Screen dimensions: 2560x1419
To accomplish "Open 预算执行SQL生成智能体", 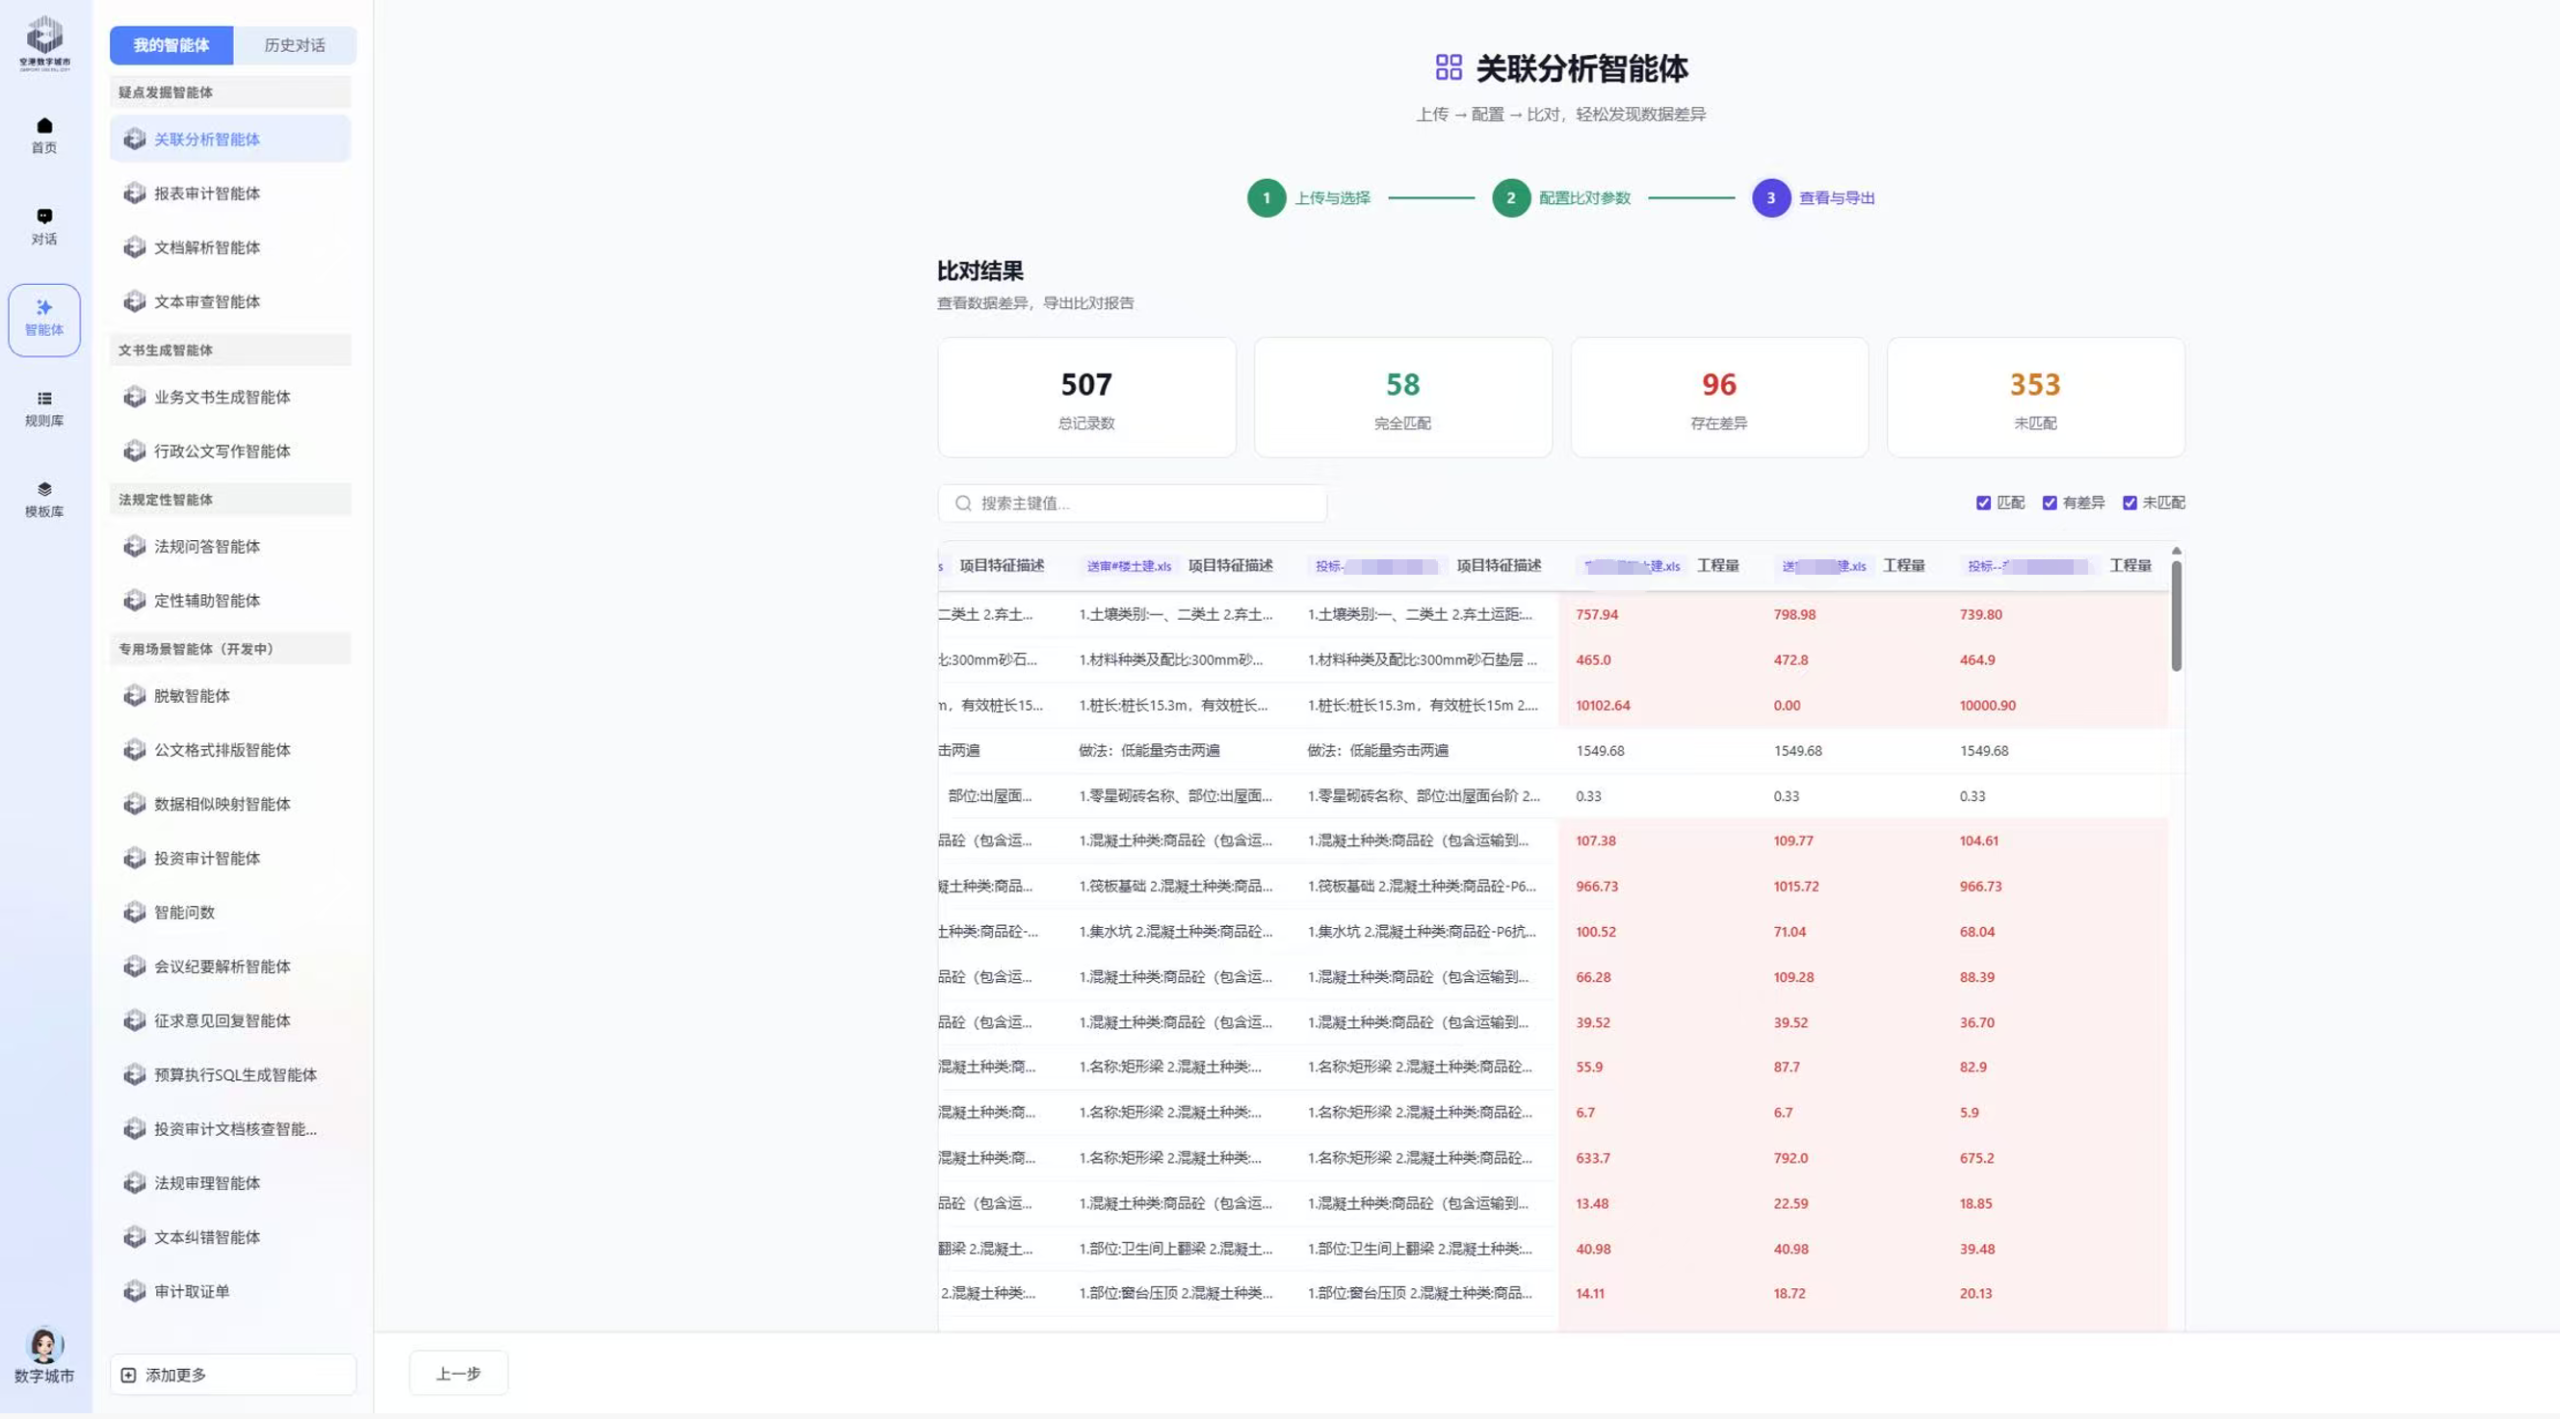I will point(230,1075).
